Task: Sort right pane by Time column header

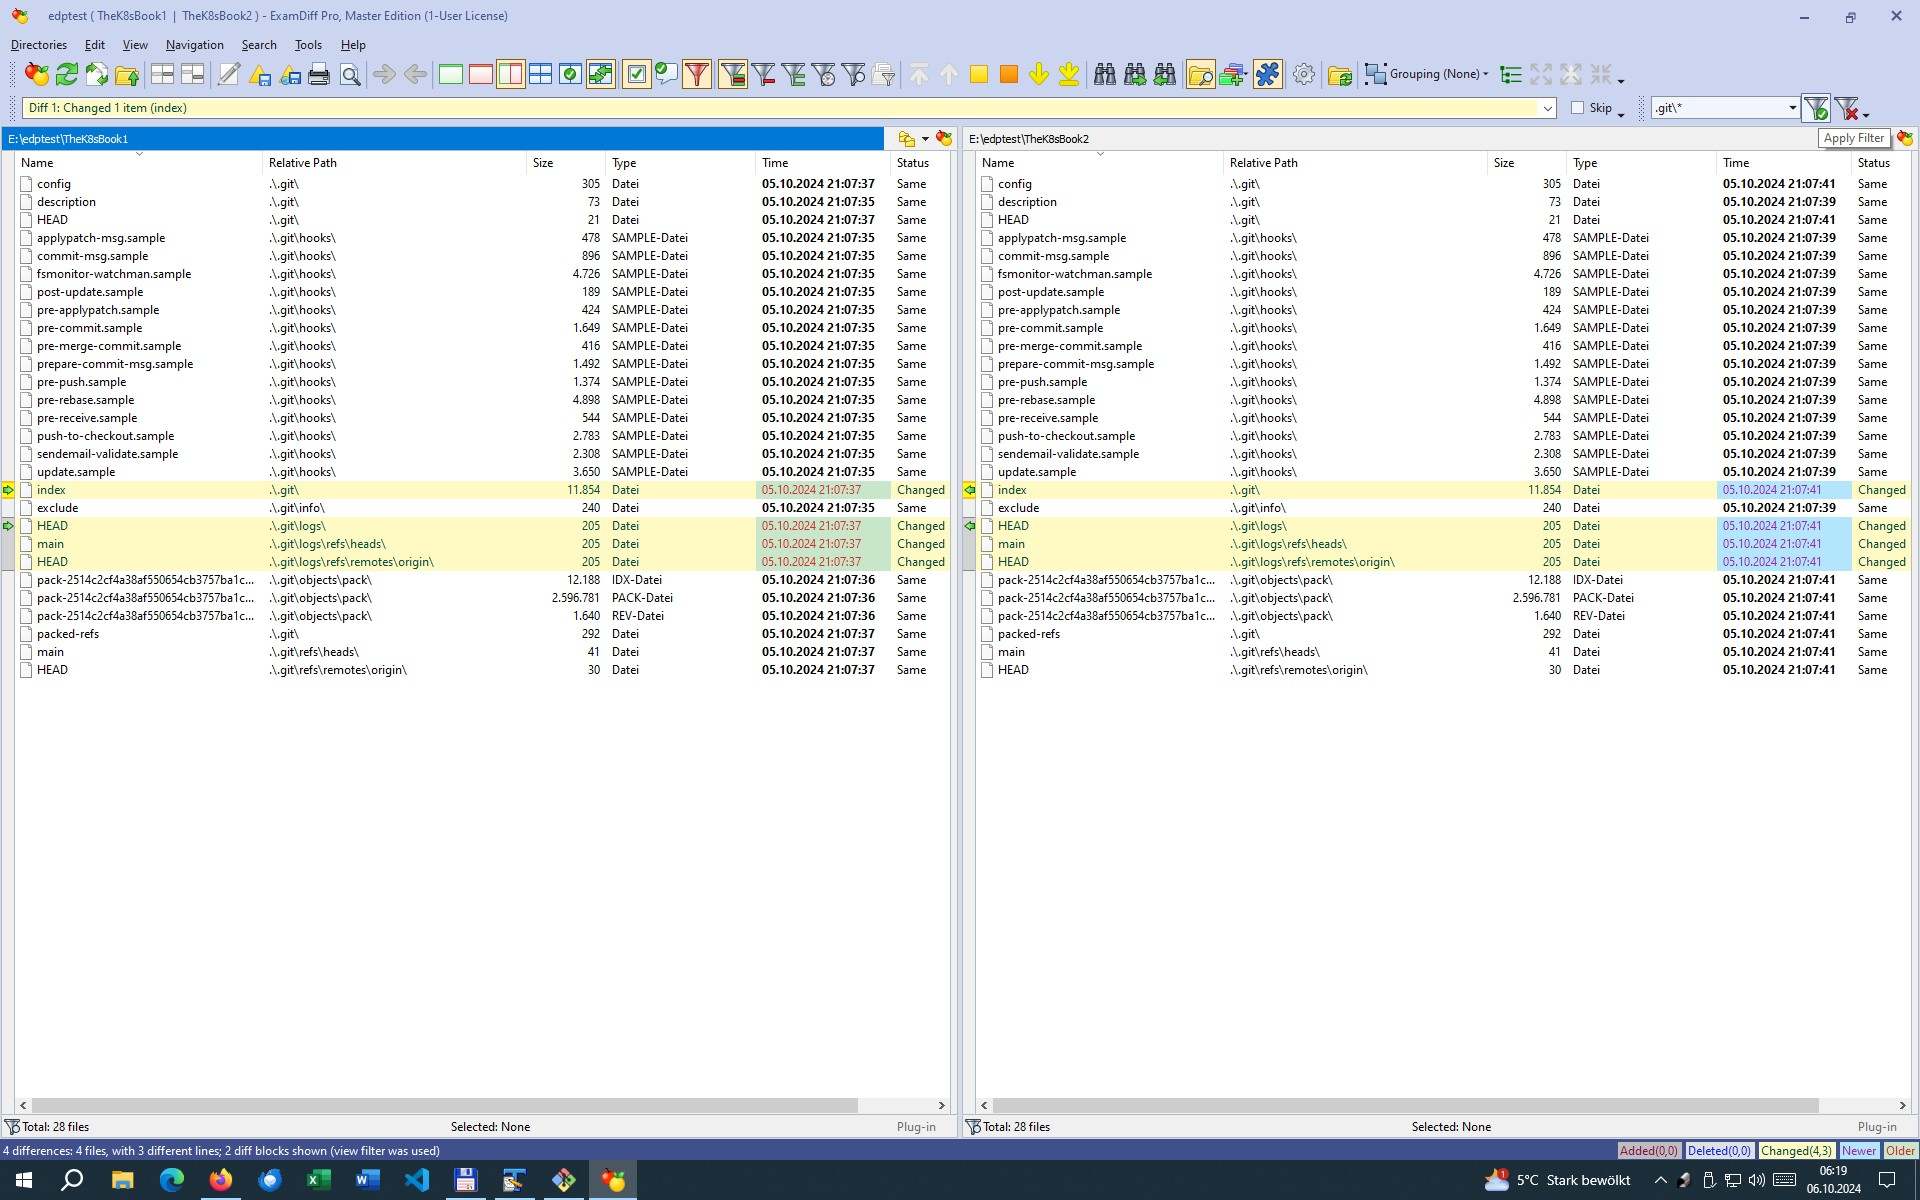Action: click(1783, 163)
